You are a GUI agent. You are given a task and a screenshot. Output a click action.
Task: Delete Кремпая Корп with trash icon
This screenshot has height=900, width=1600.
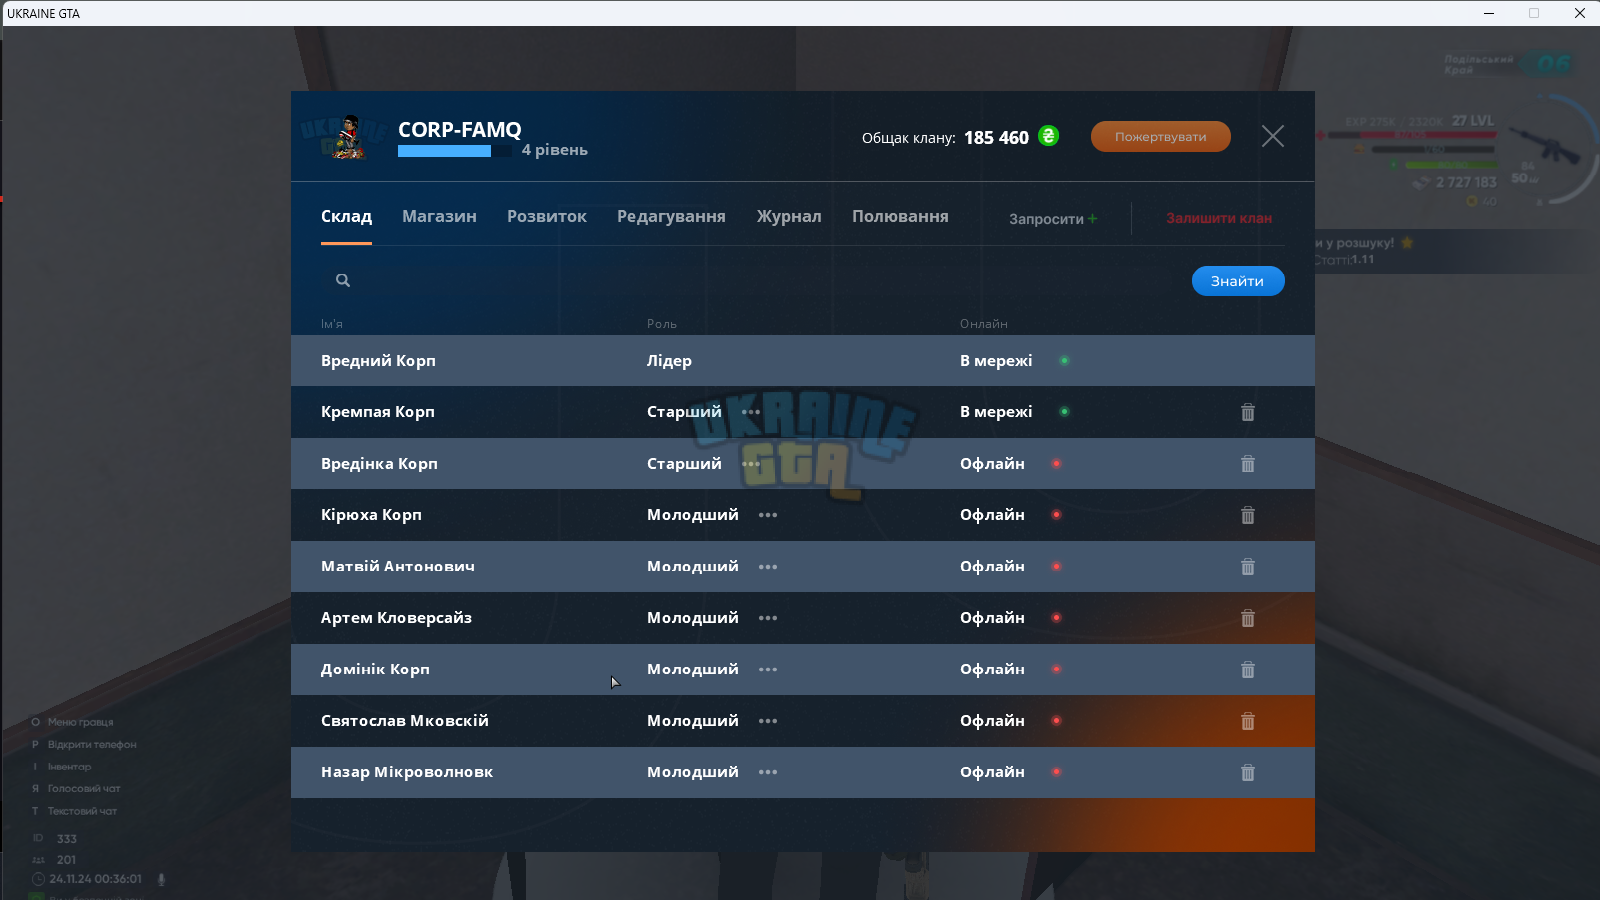(1247, 412)
